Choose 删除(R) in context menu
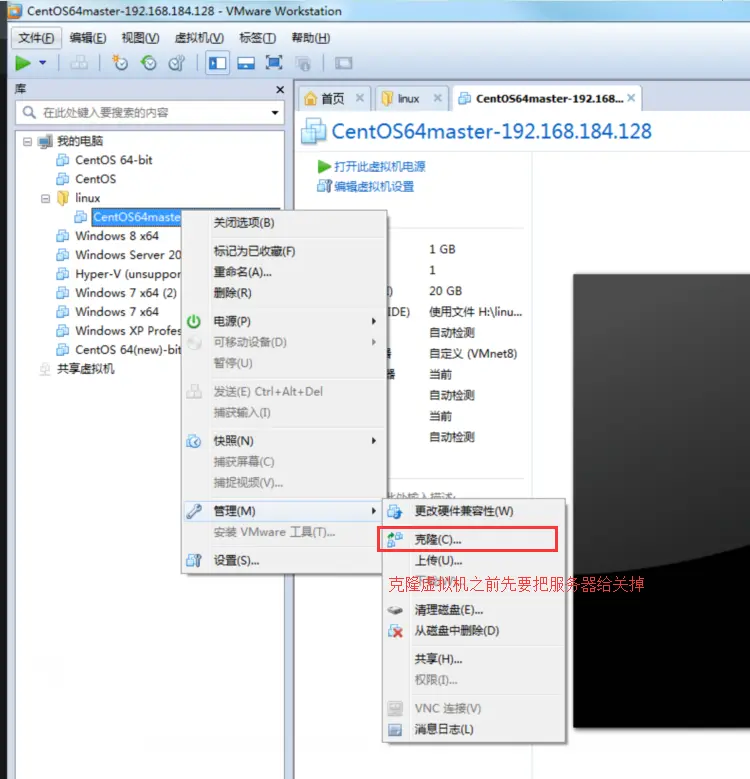 (x=285, y=293)
